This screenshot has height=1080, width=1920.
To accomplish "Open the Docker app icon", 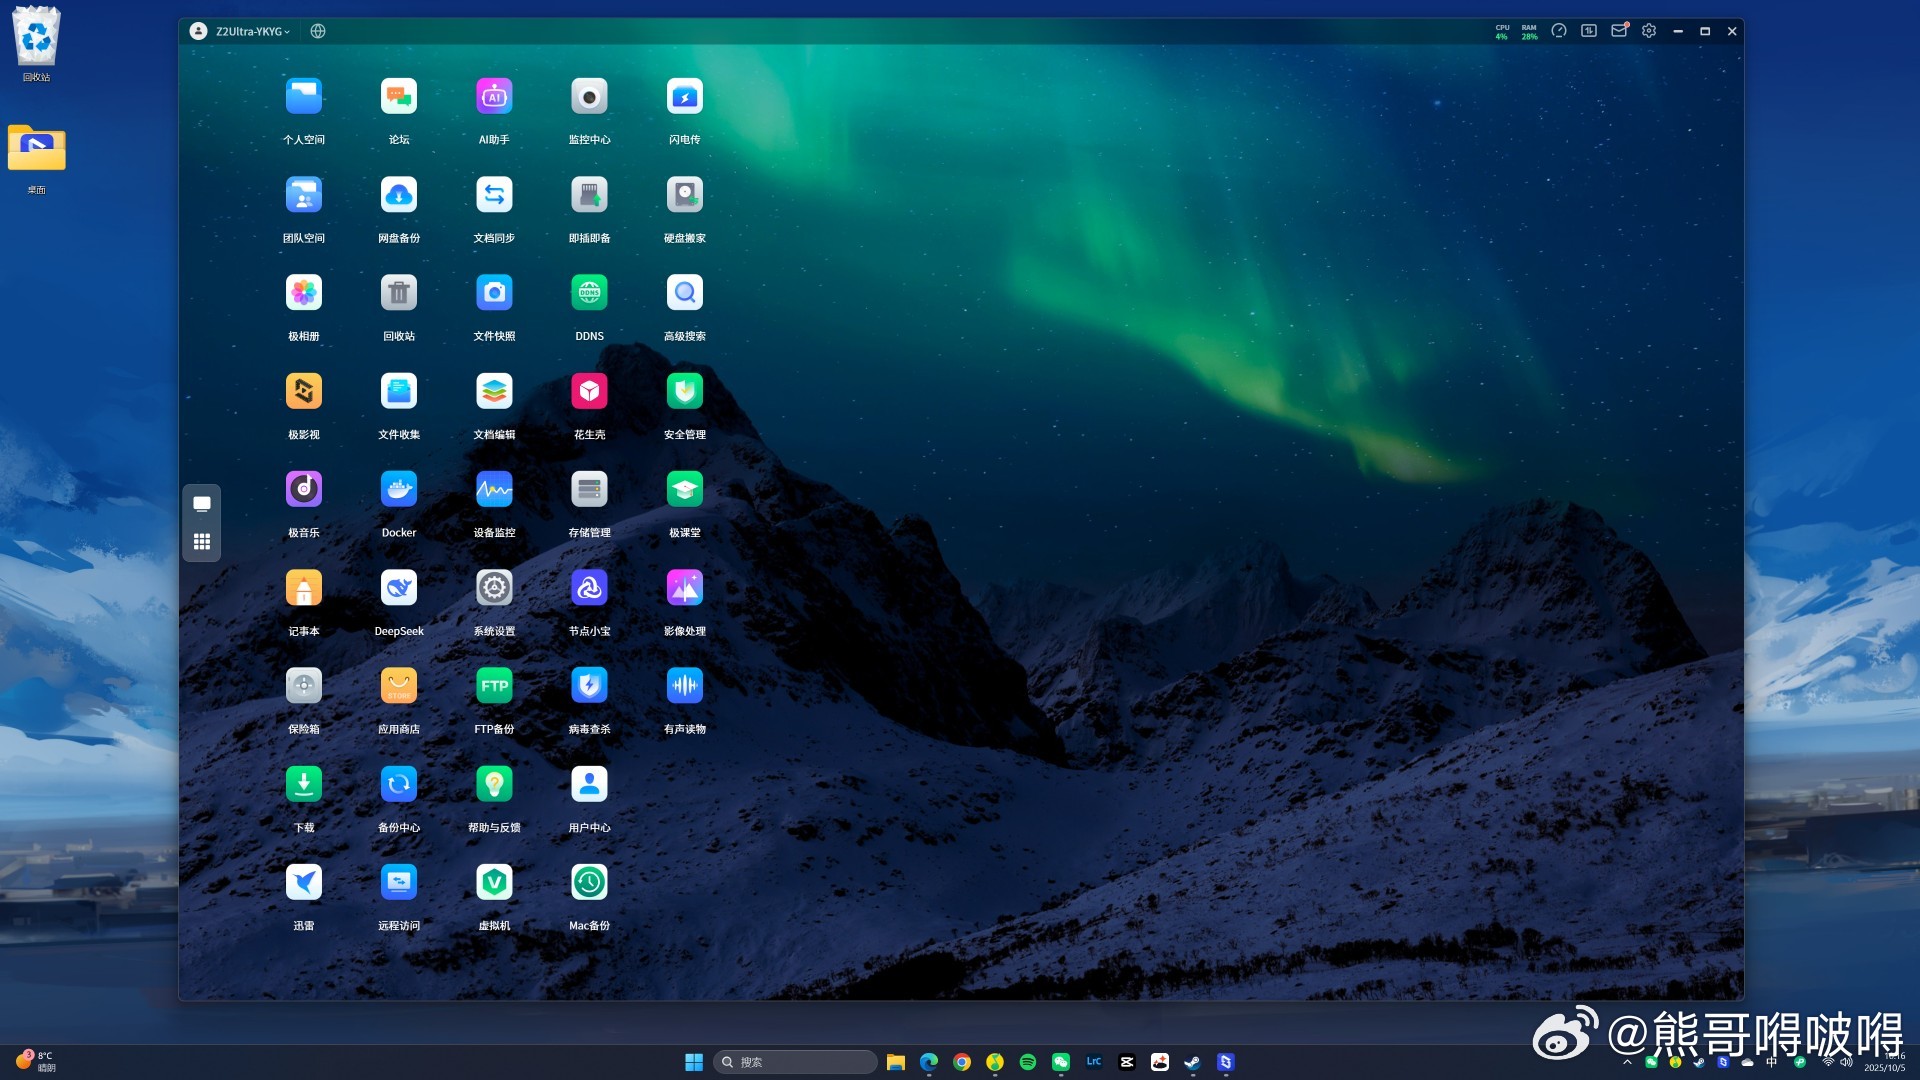I will [398, 490].
